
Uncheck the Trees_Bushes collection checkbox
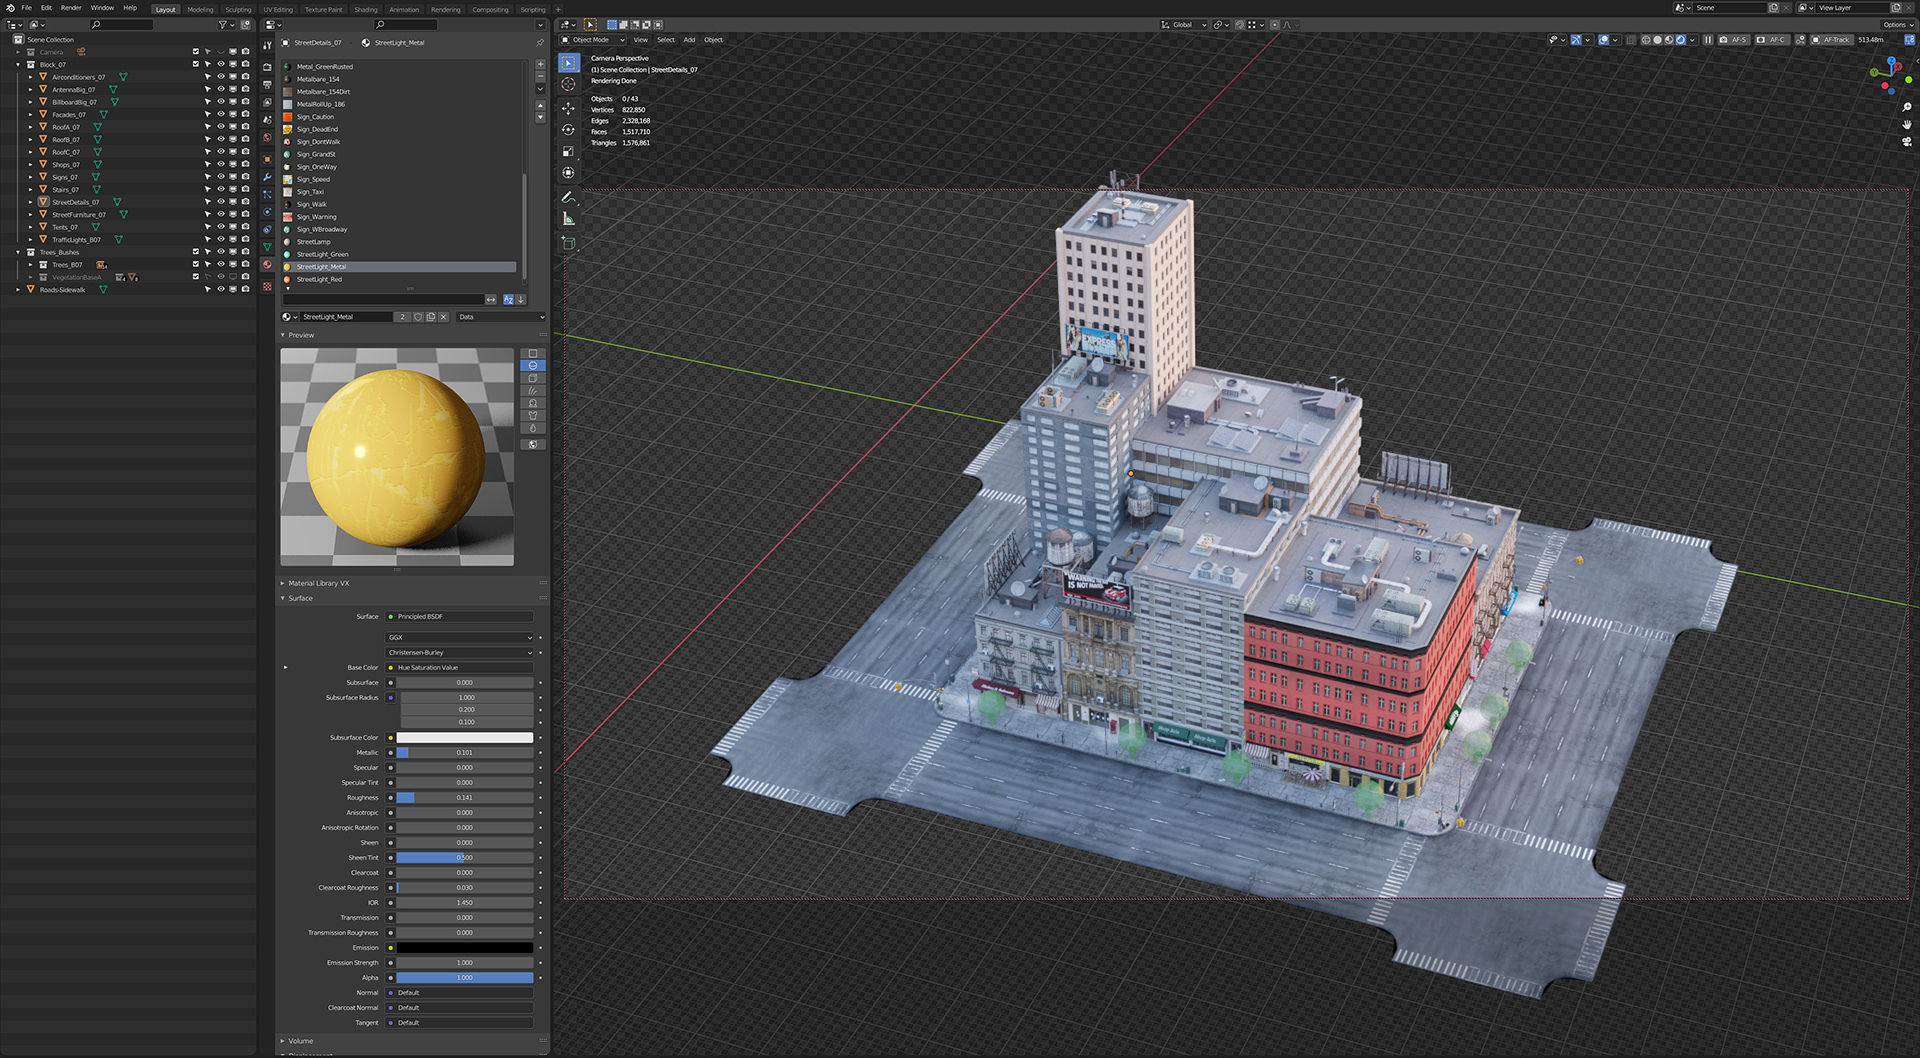click(196, 252)
